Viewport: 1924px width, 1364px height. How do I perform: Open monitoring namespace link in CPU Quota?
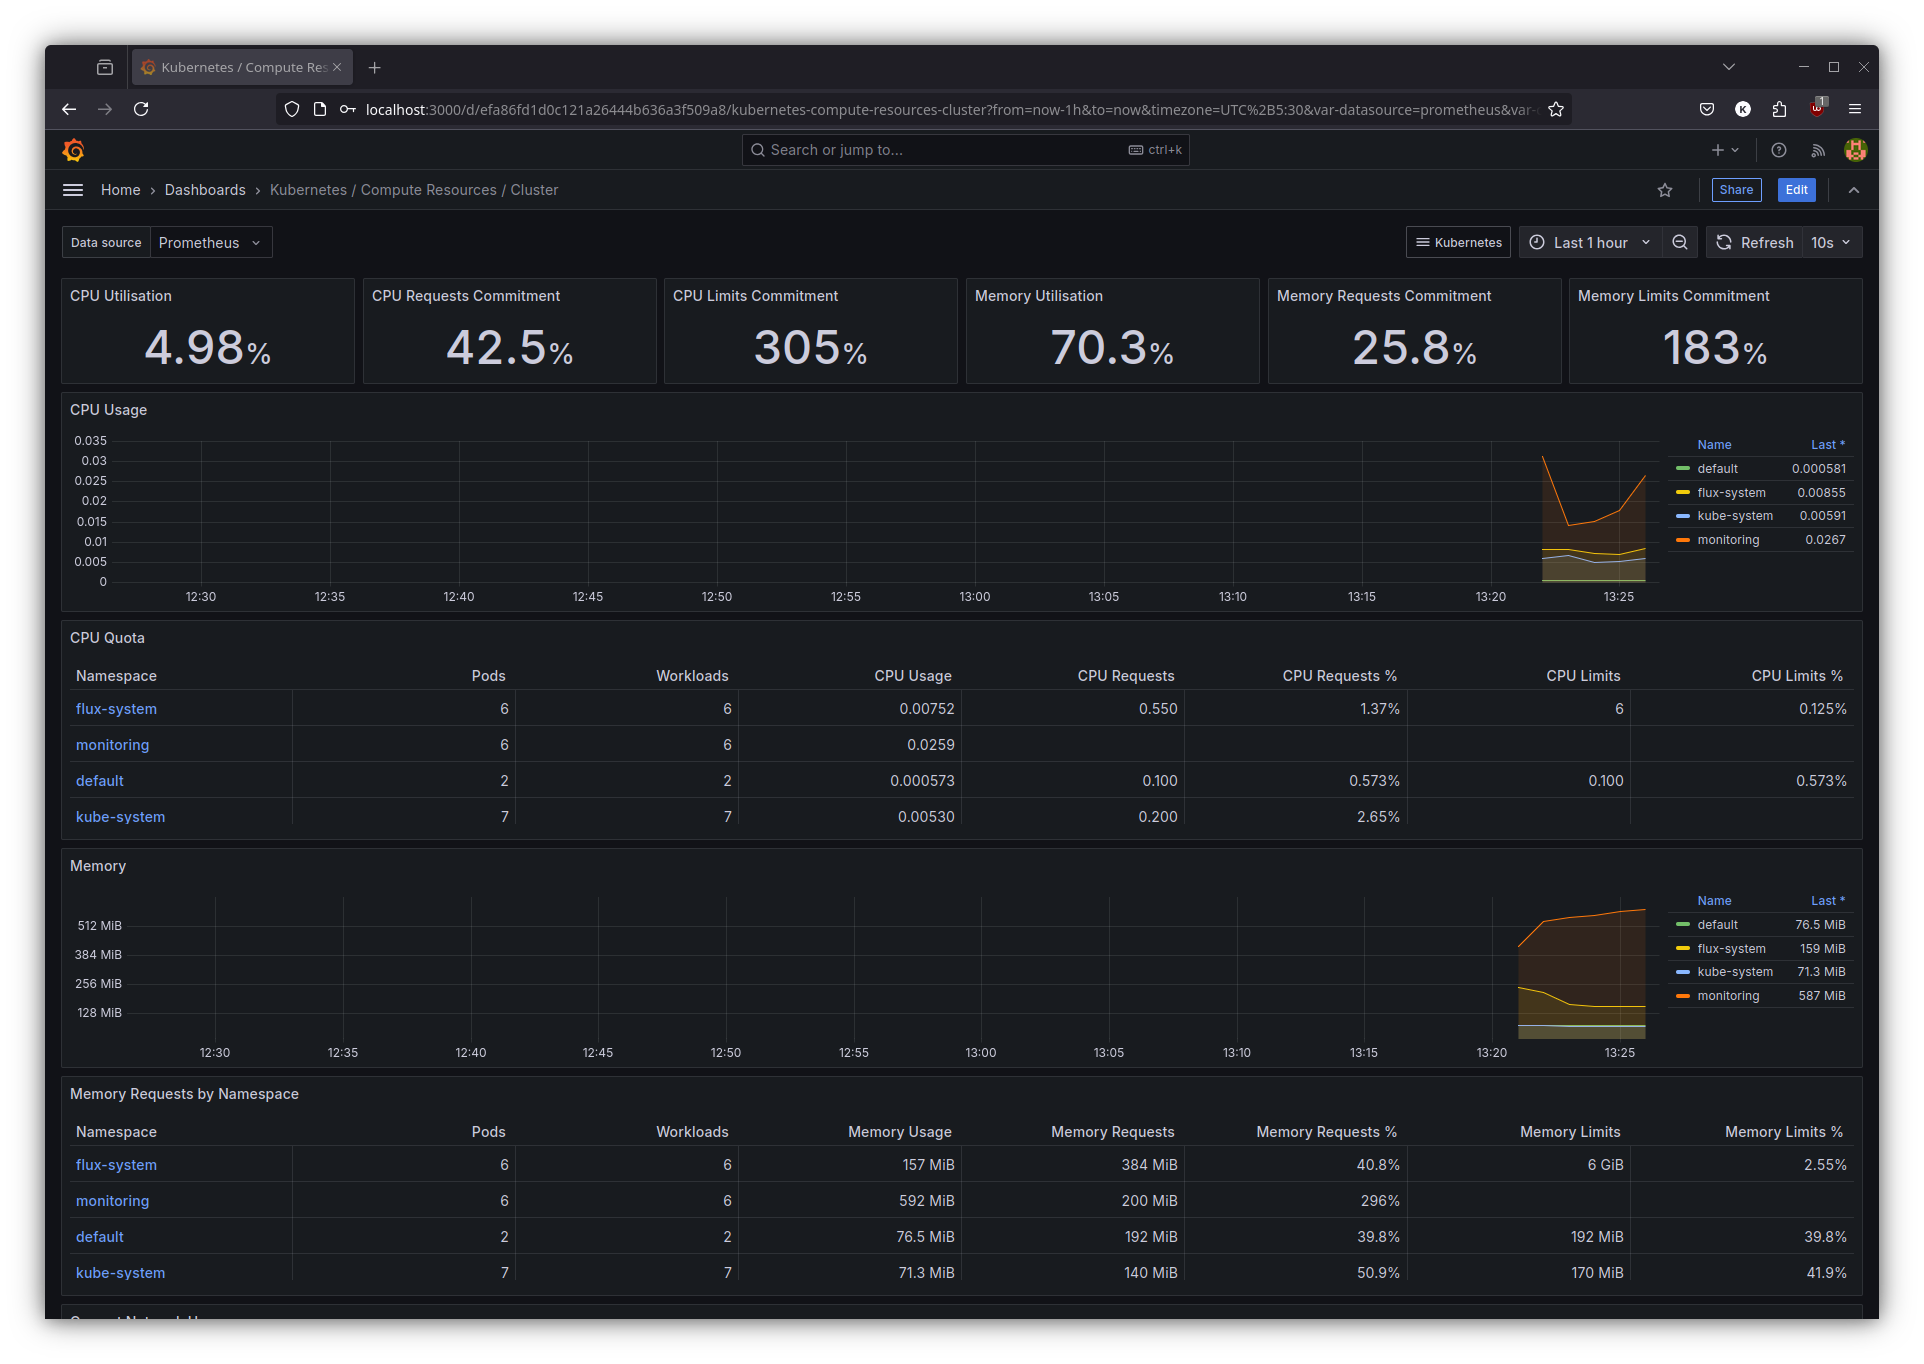point(112,745)
